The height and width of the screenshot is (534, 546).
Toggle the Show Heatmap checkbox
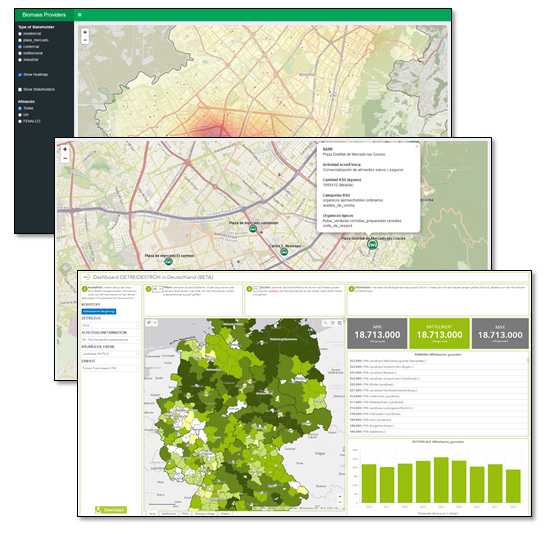pyautogui.click(x=20, y=75)
